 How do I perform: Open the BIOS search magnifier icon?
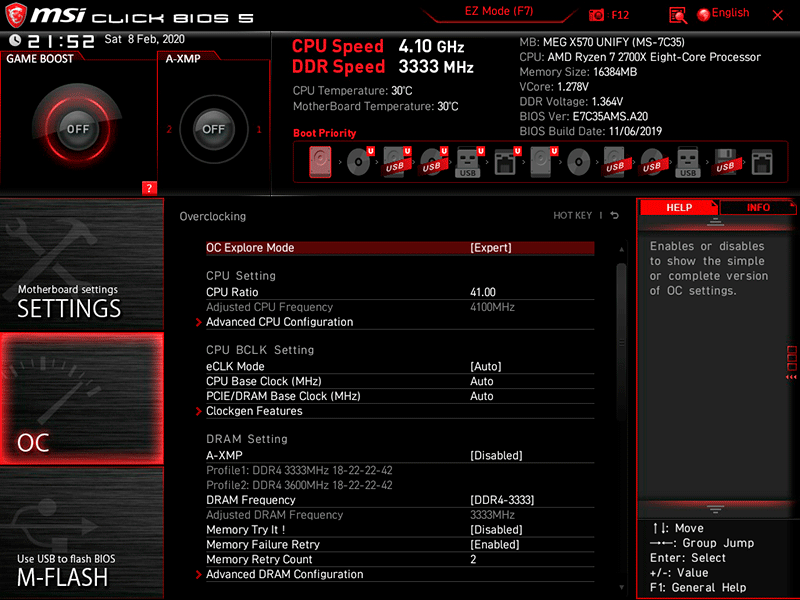point(678,15)
